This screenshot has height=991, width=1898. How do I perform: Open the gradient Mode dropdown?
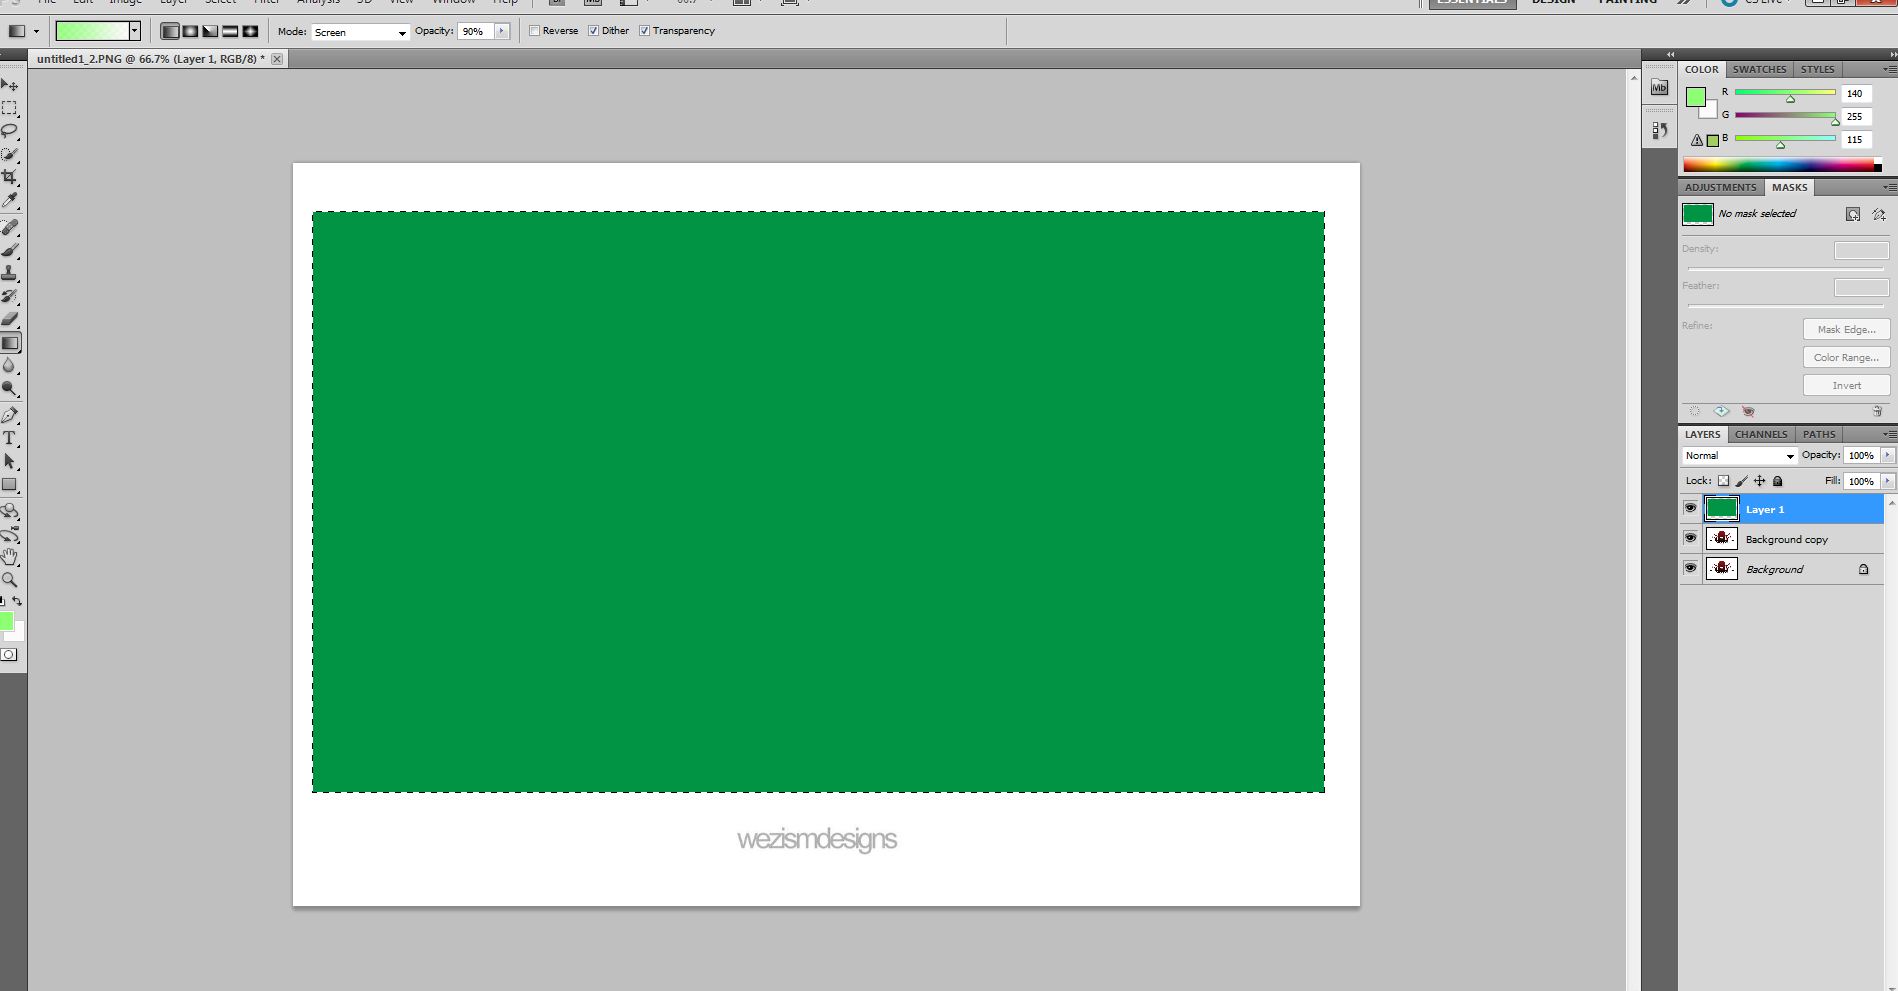(360, 32)
